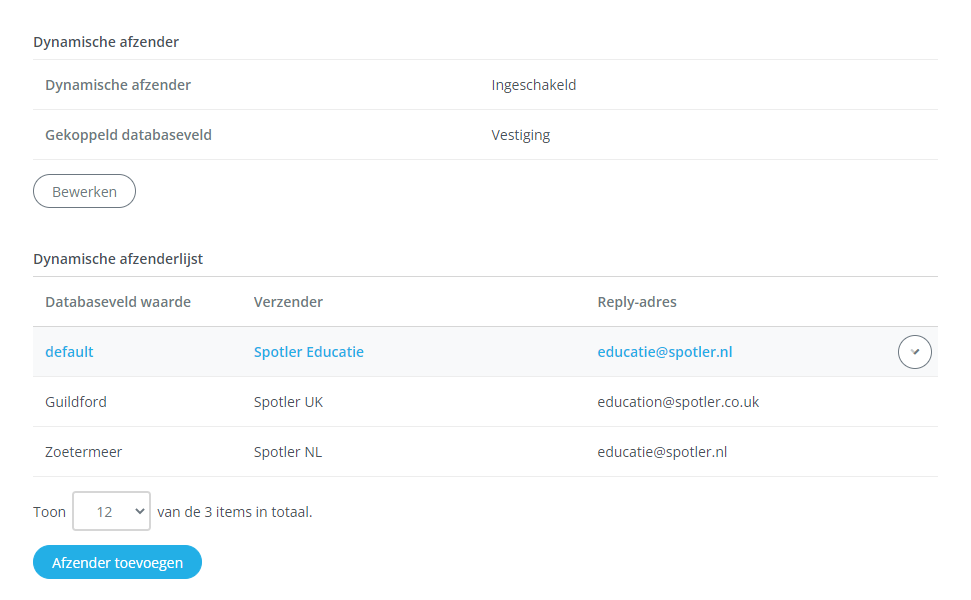Expand the Toon items-per-page dropdown

click(x=111, y=511)
